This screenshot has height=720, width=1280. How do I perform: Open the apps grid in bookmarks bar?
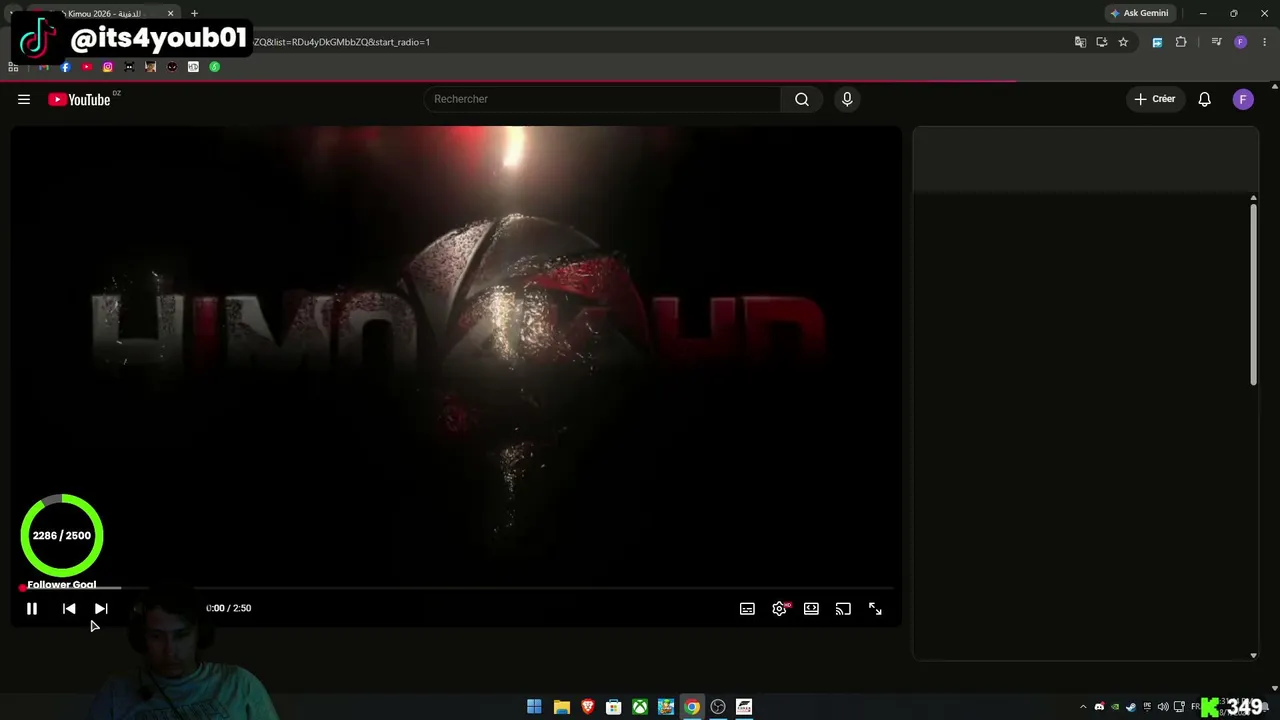(13, 67)
